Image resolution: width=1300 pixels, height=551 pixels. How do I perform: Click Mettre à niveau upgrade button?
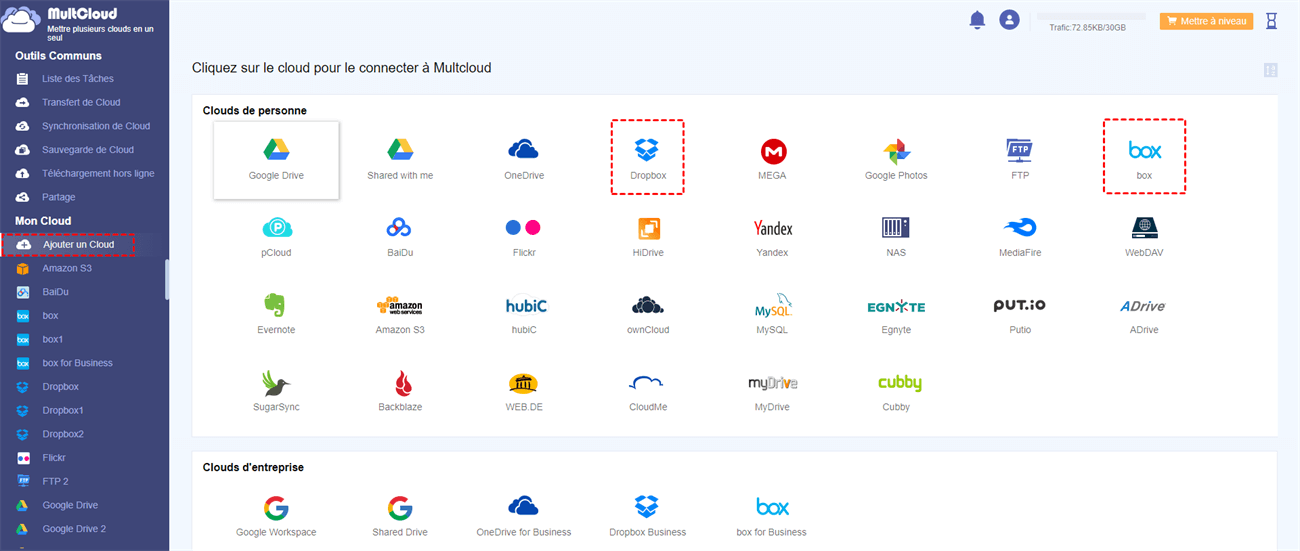coord(1206,21)
